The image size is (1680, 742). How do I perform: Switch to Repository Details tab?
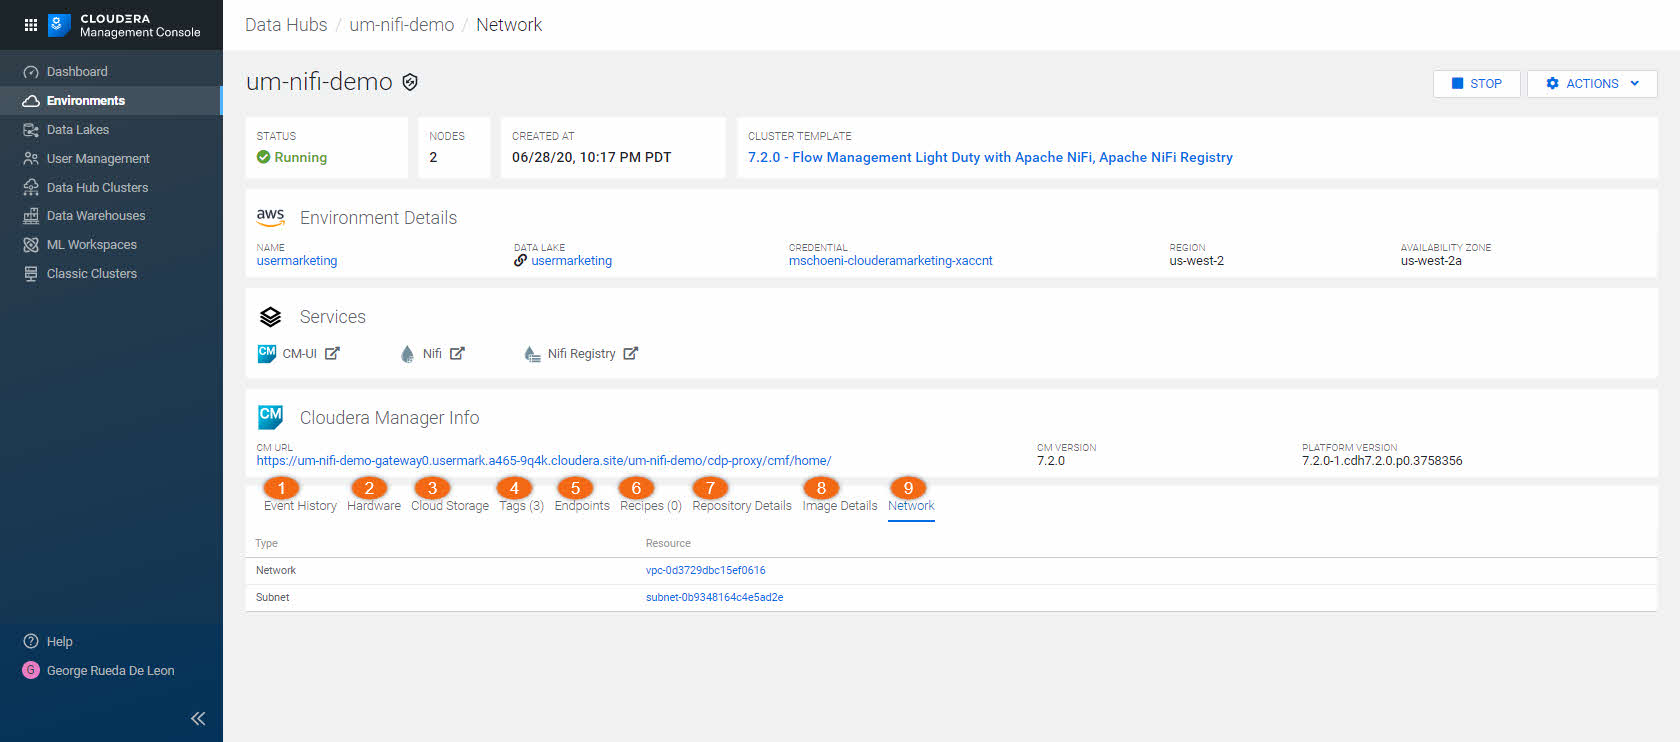[x=742, y=506]
